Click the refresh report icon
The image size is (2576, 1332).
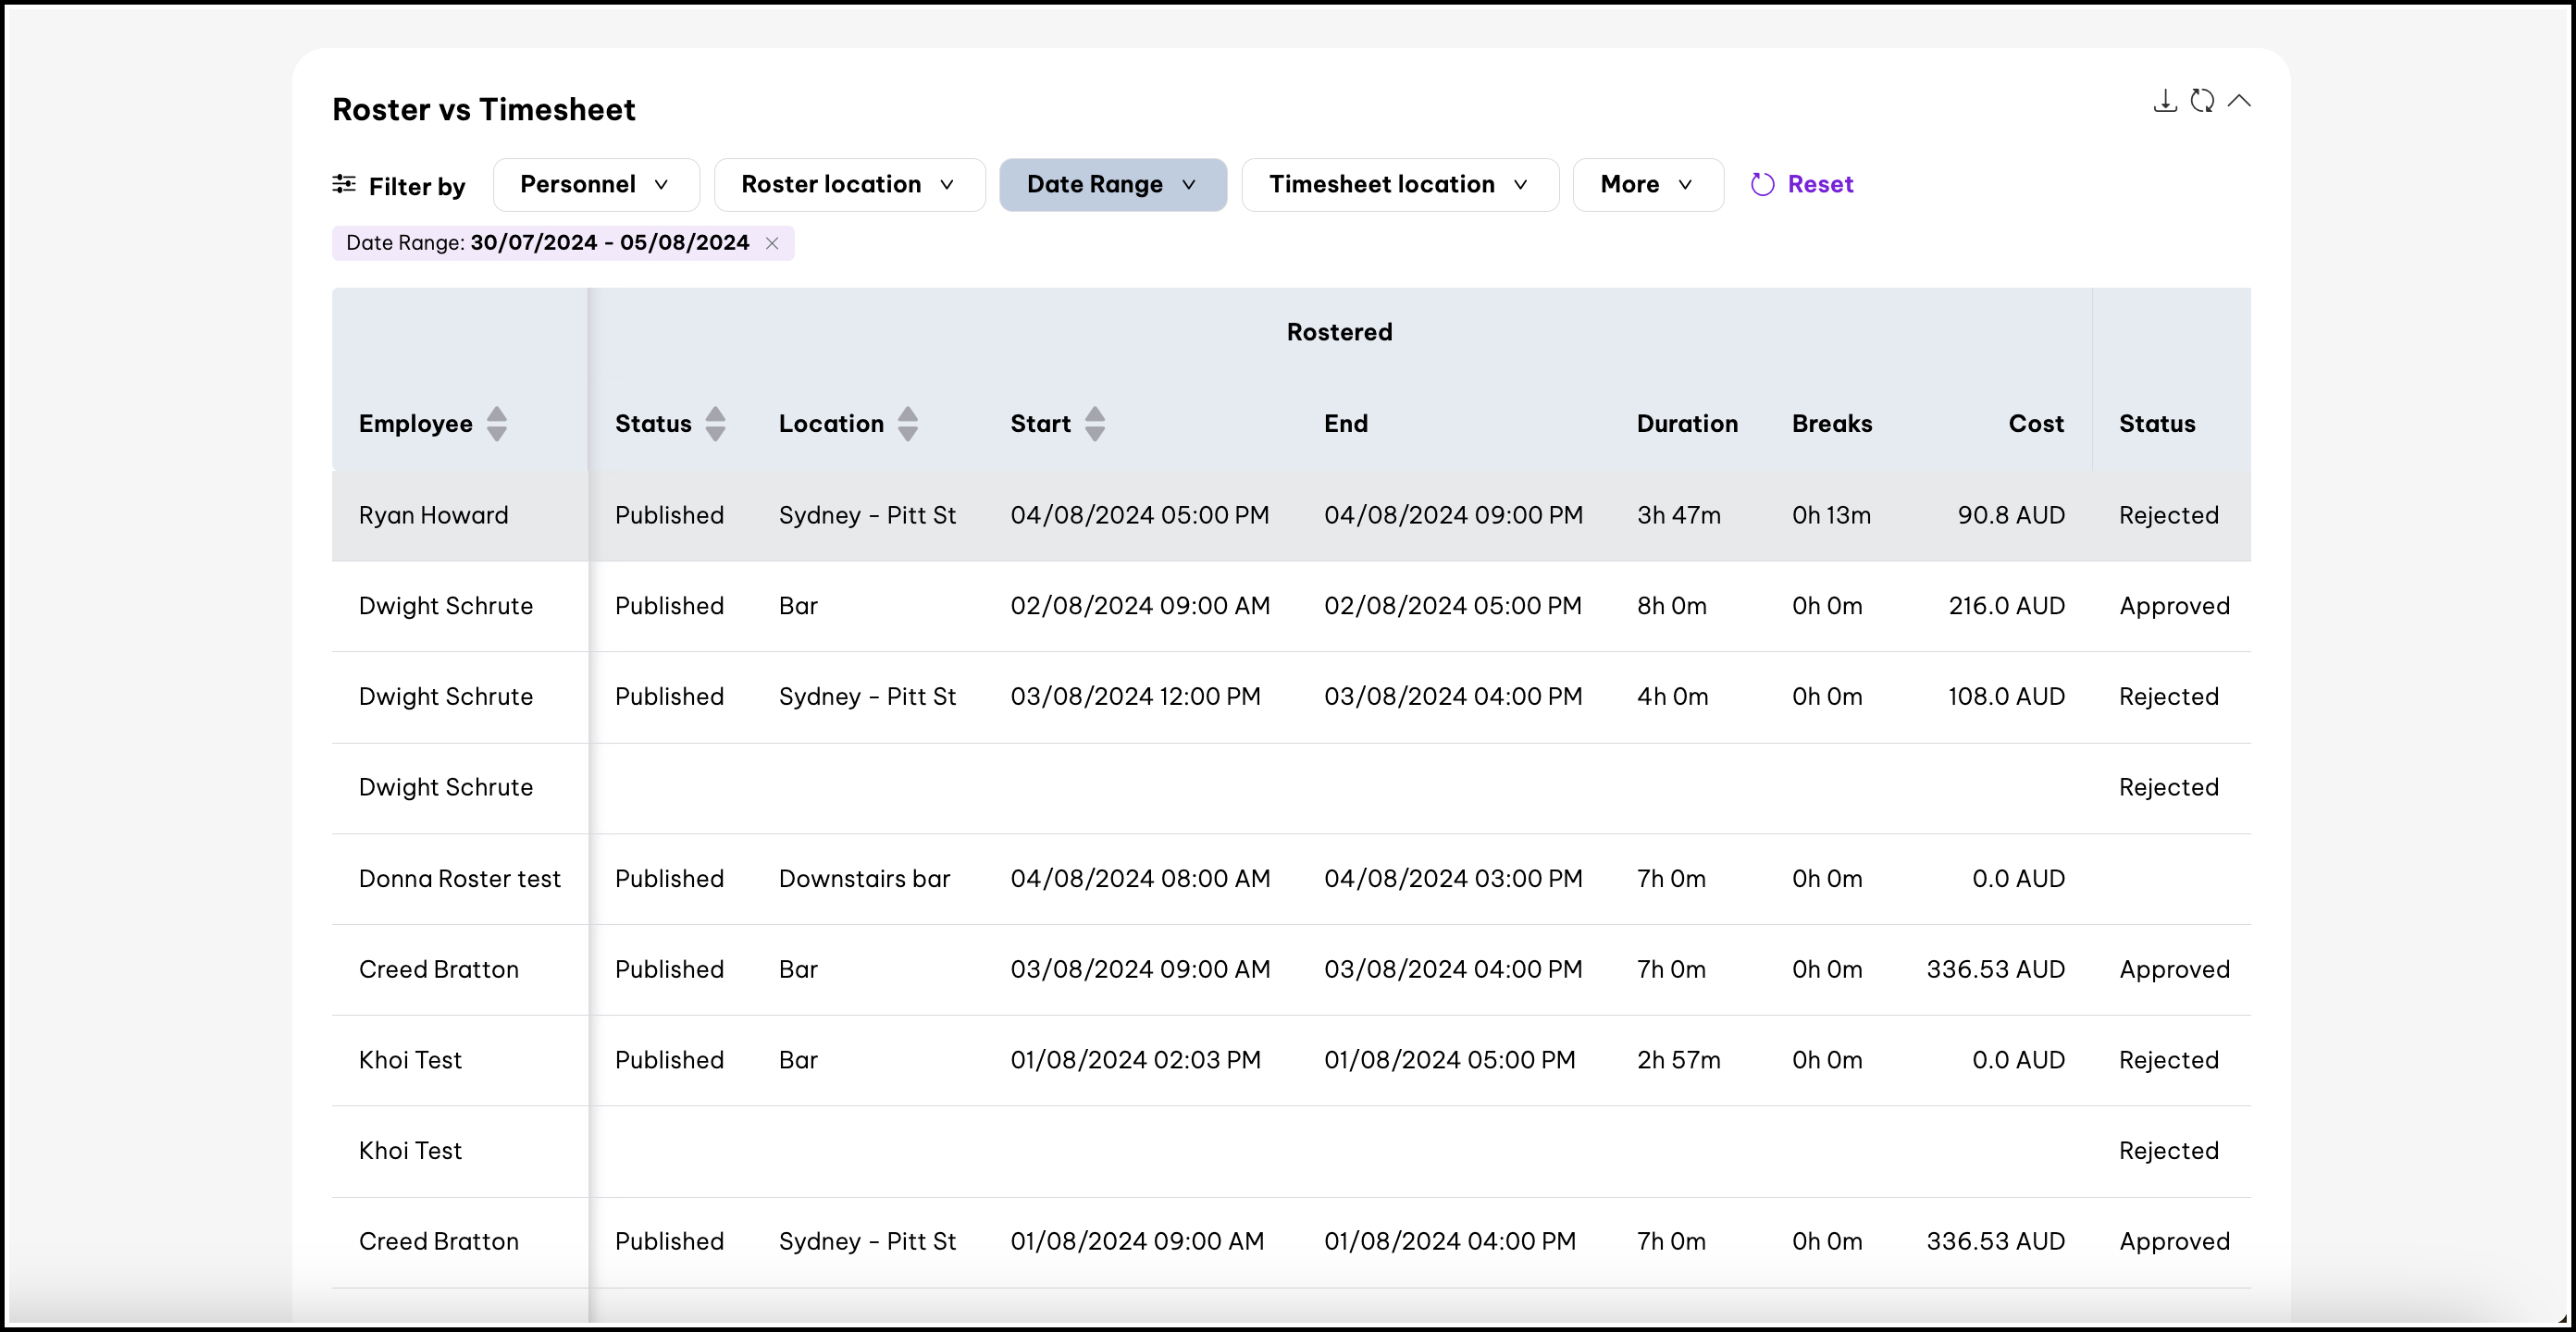tap(2201, 101)
